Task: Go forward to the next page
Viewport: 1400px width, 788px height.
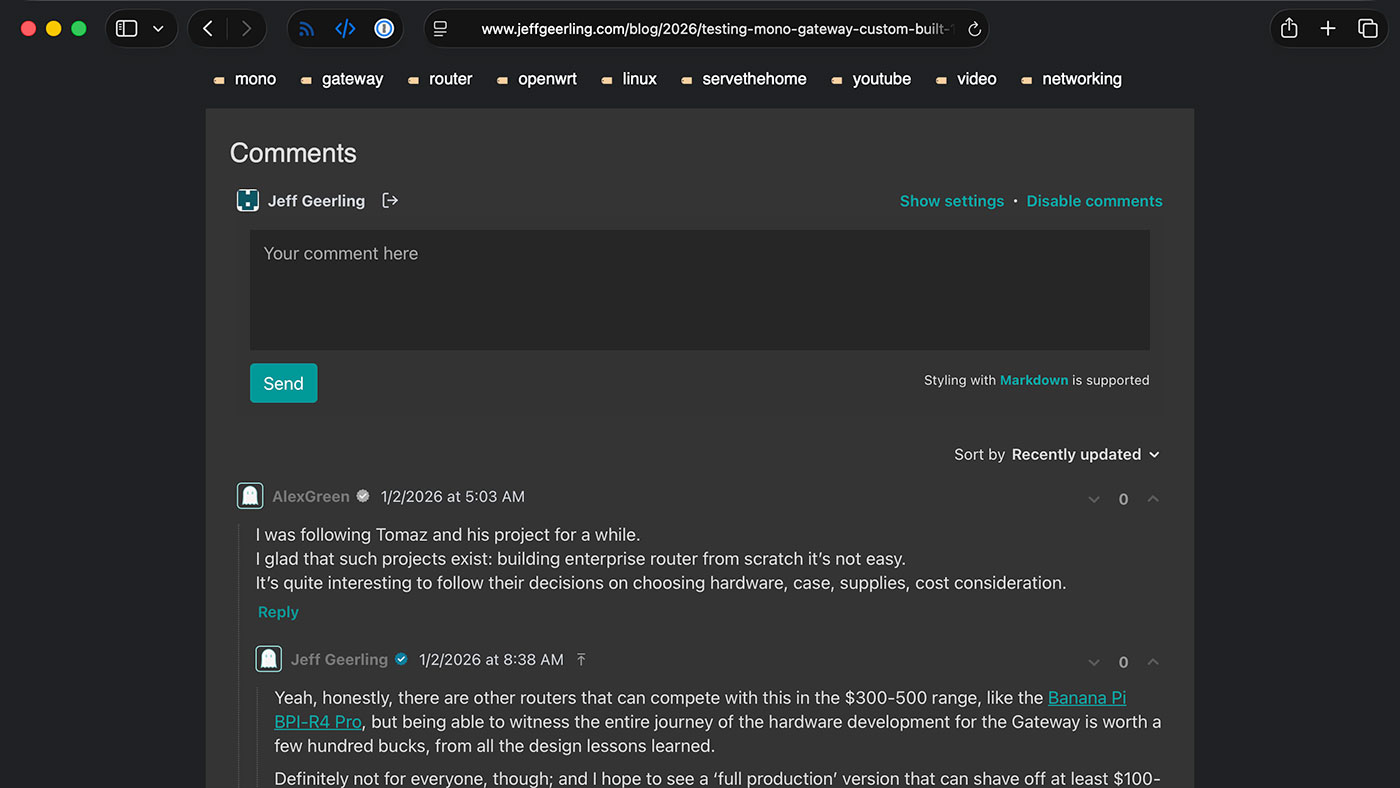Action: click(246, 29)
